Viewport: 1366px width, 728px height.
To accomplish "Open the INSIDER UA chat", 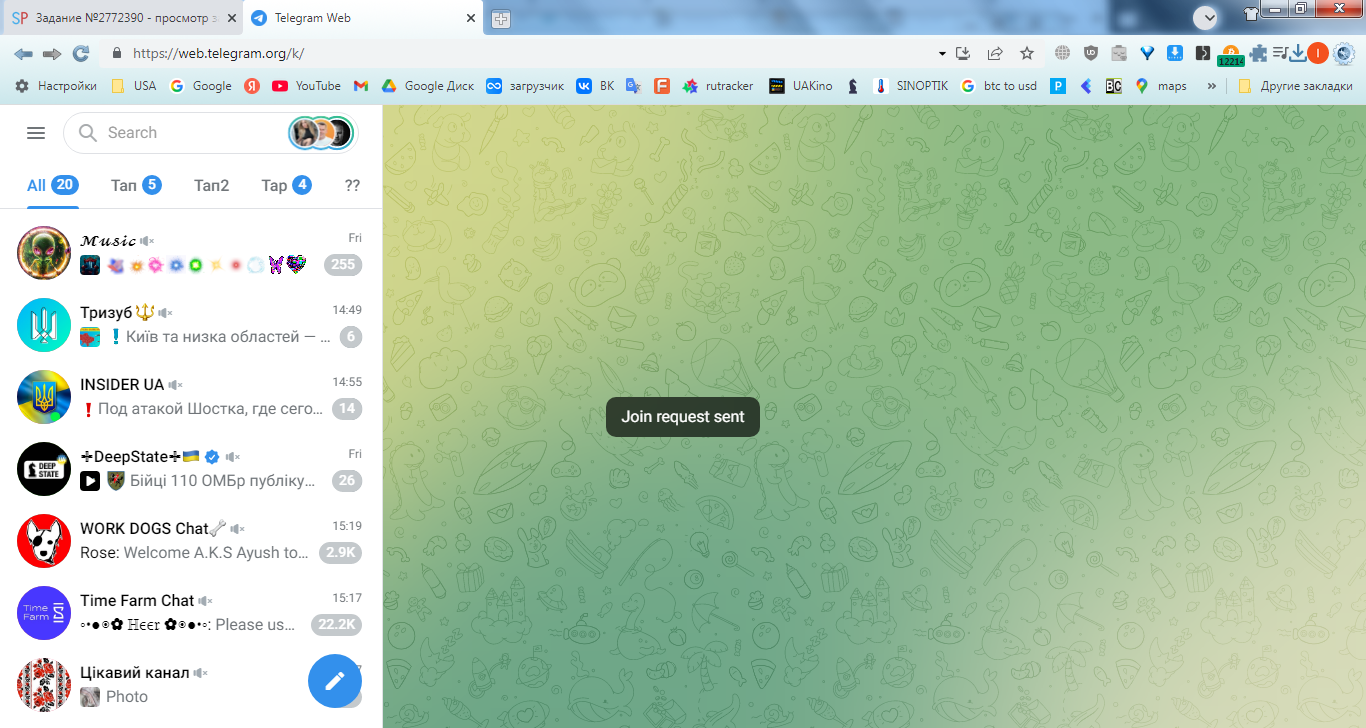I will click(x=191, y=397).
